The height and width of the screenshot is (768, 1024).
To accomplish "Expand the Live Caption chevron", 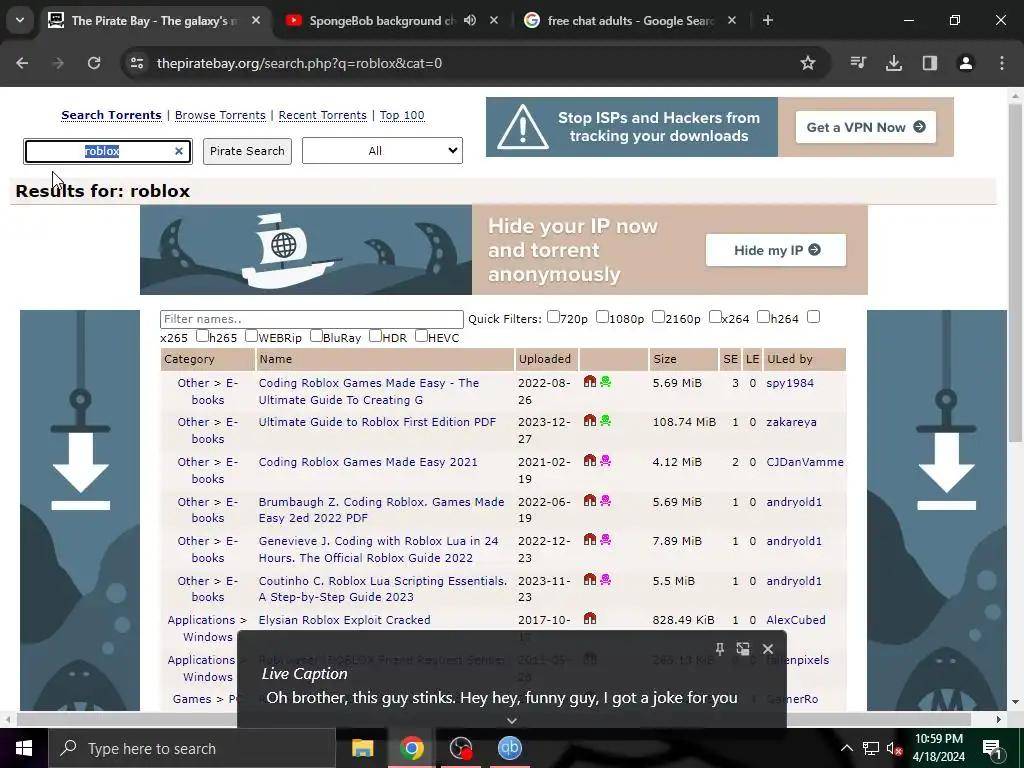I will pos(512,720).
